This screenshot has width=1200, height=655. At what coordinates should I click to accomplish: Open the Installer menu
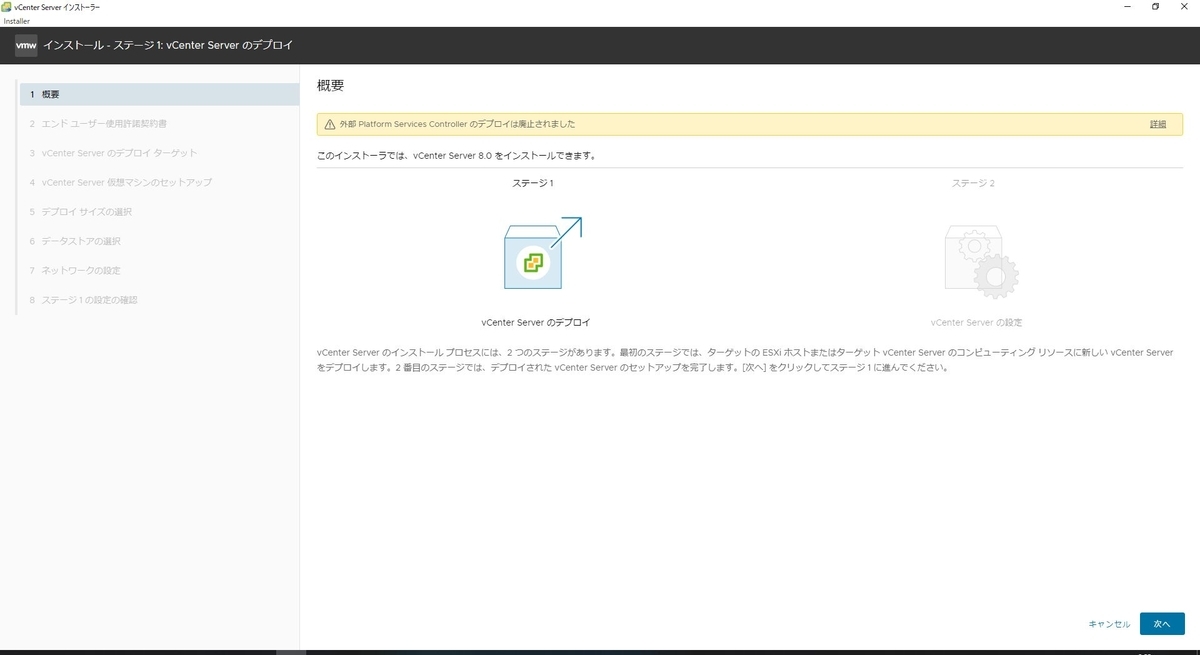click(17, 20)
